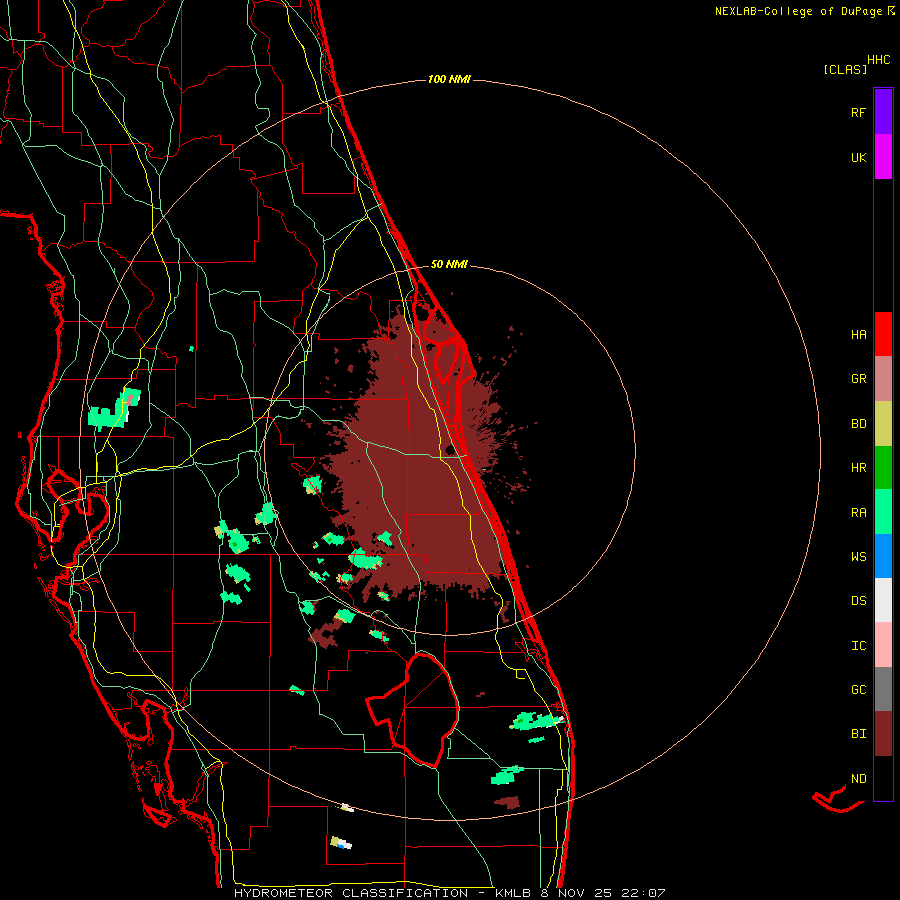Click the magenta UK color swatch
Viewport: 900px width, 900px height.
tap(883, 157)
